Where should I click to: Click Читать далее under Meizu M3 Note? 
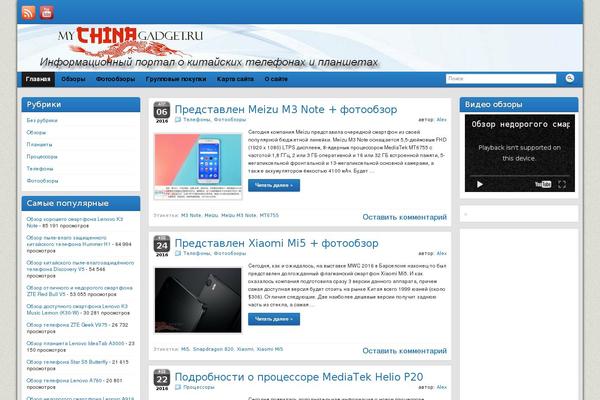[x=274, y=185]
